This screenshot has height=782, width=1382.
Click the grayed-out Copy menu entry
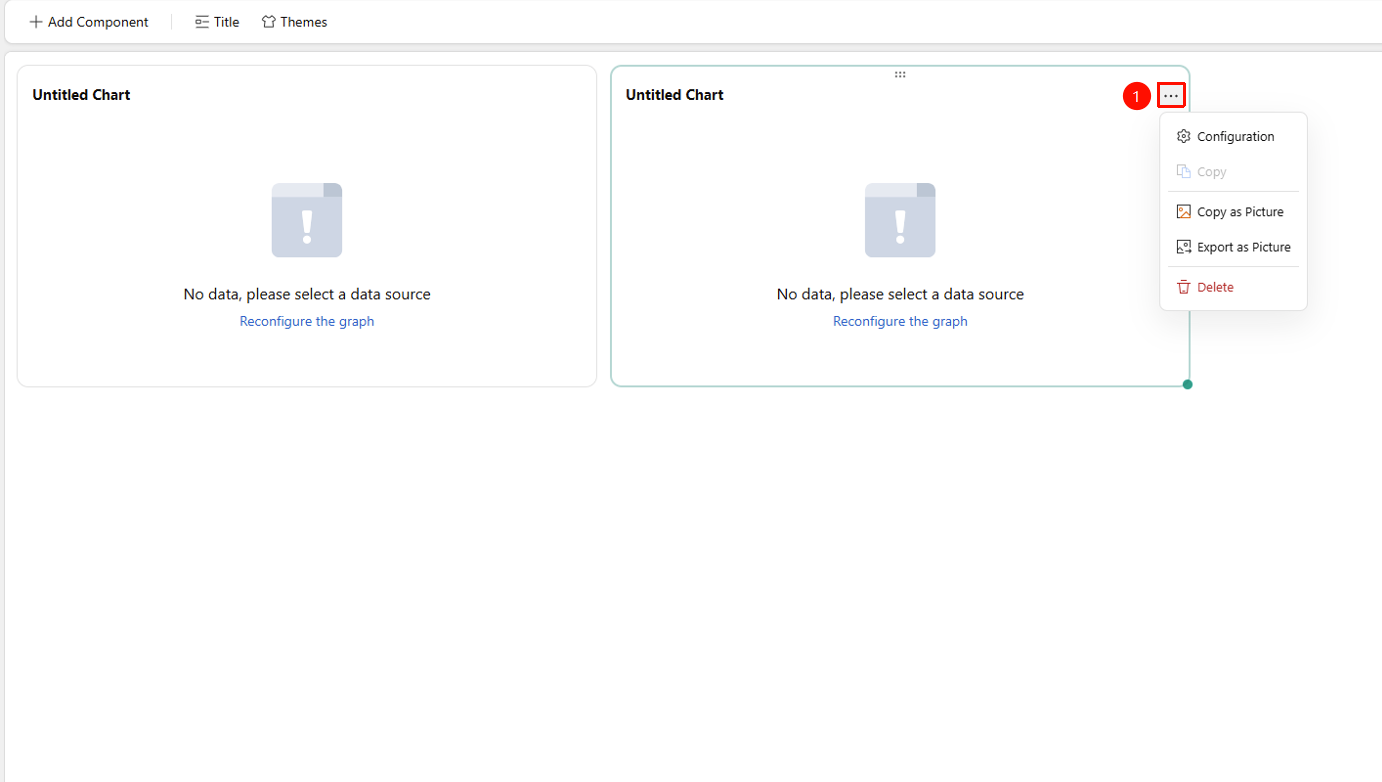coord(1233,172)
